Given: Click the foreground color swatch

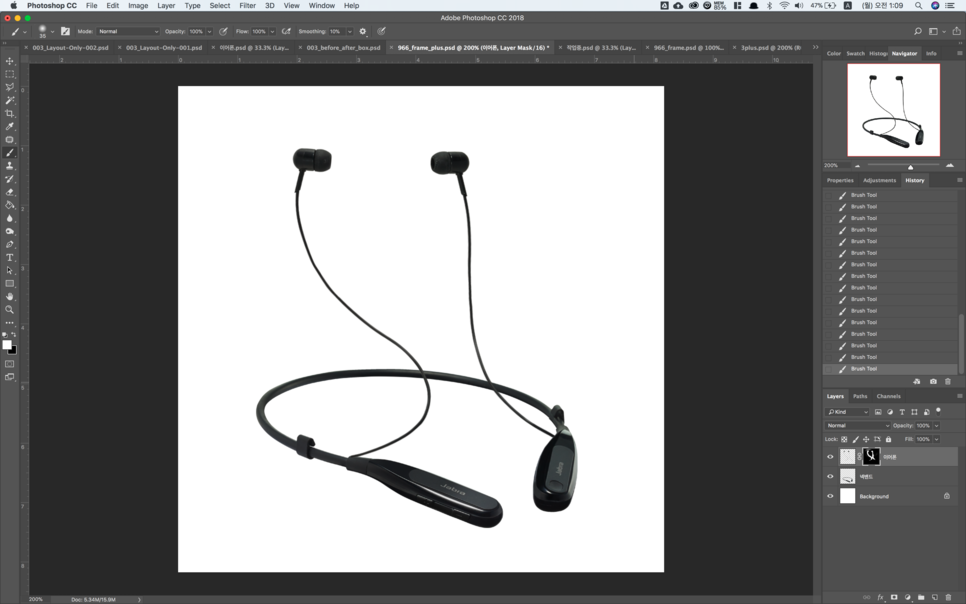Looking at the screenshot, I should pyautogui.click(x=7, y=343).
